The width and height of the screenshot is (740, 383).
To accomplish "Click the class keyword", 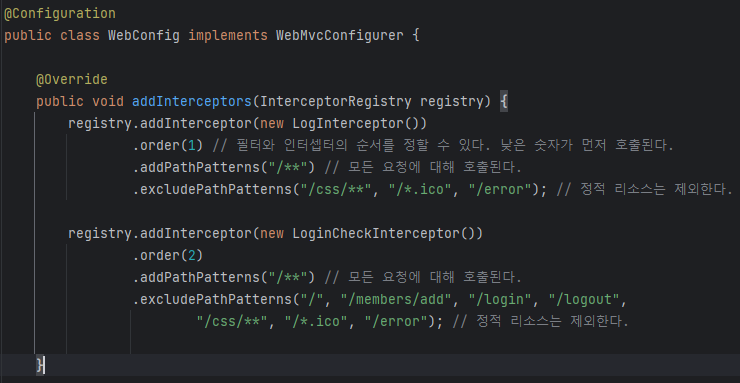I will [80, 36].
